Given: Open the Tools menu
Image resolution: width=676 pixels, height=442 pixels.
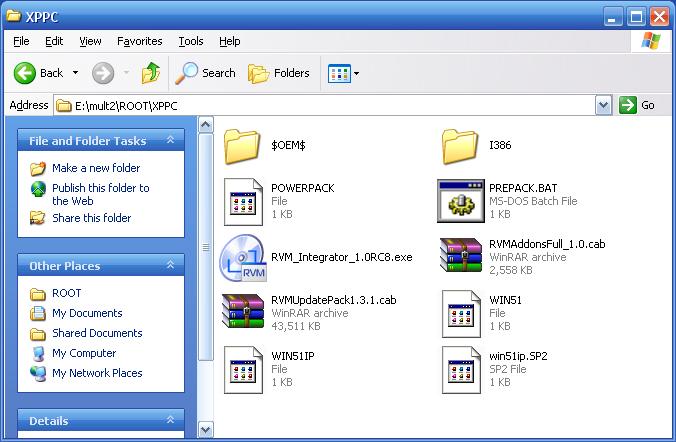Looking at the screenshot, I should (x=191, y=41).
